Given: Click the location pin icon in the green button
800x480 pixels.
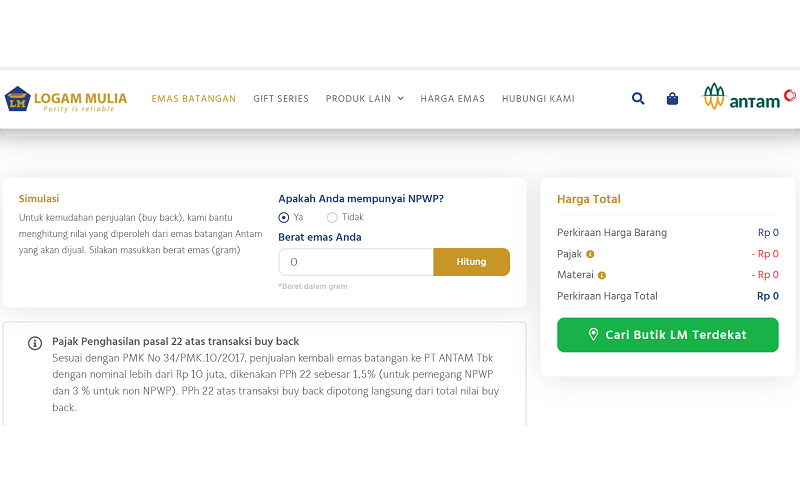Looking at the screenshot, I should tap(593, 335).
